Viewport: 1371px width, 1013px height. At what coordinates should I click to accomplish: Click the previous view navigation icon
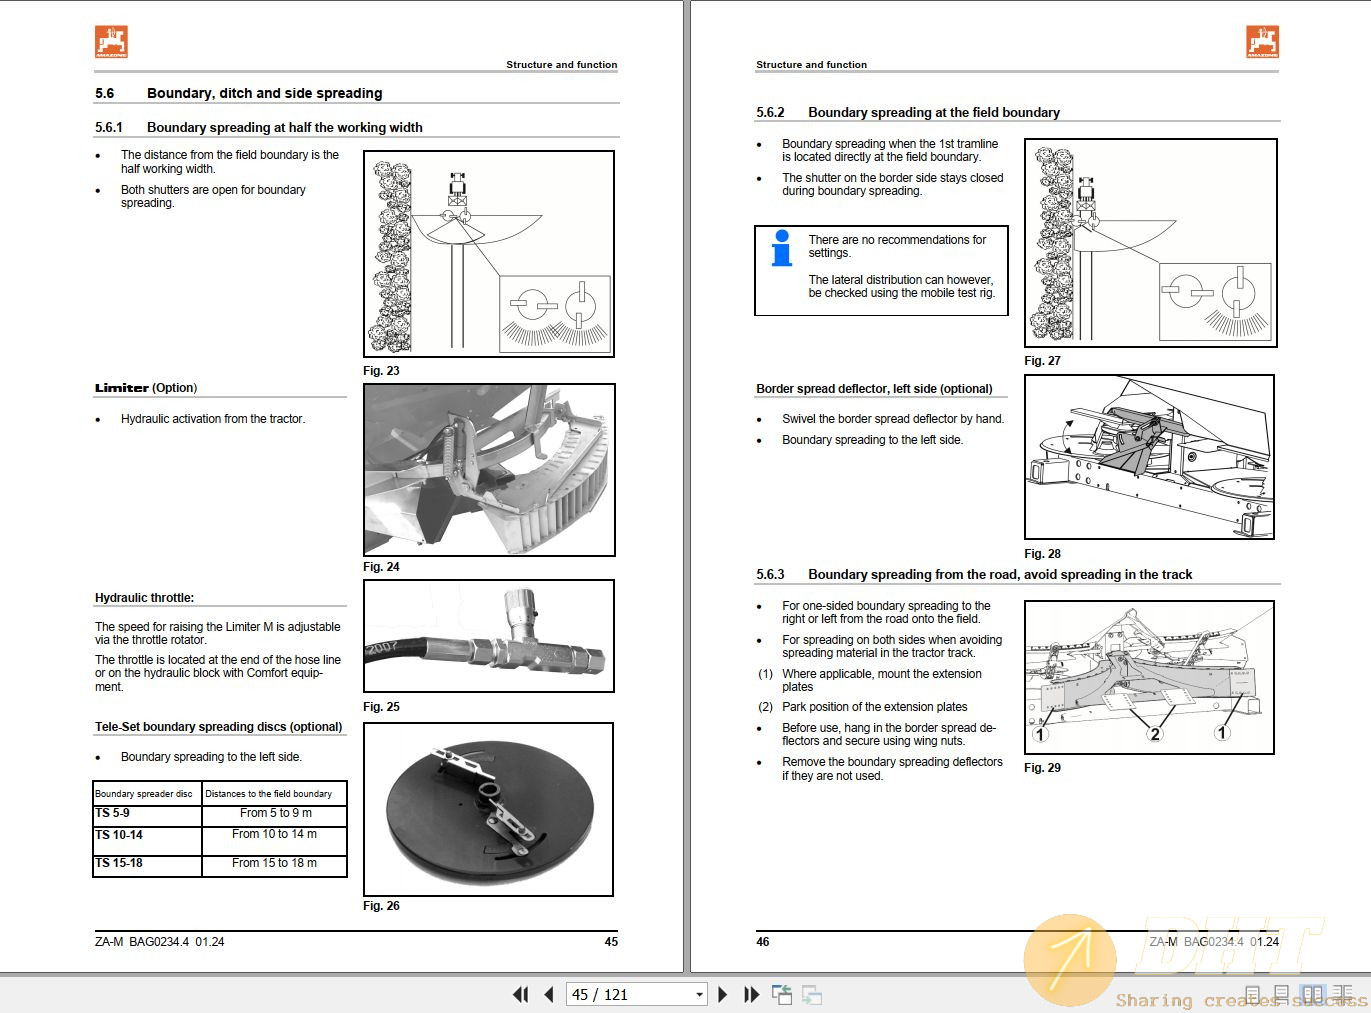pyautogui.click(x=782, y=994)
